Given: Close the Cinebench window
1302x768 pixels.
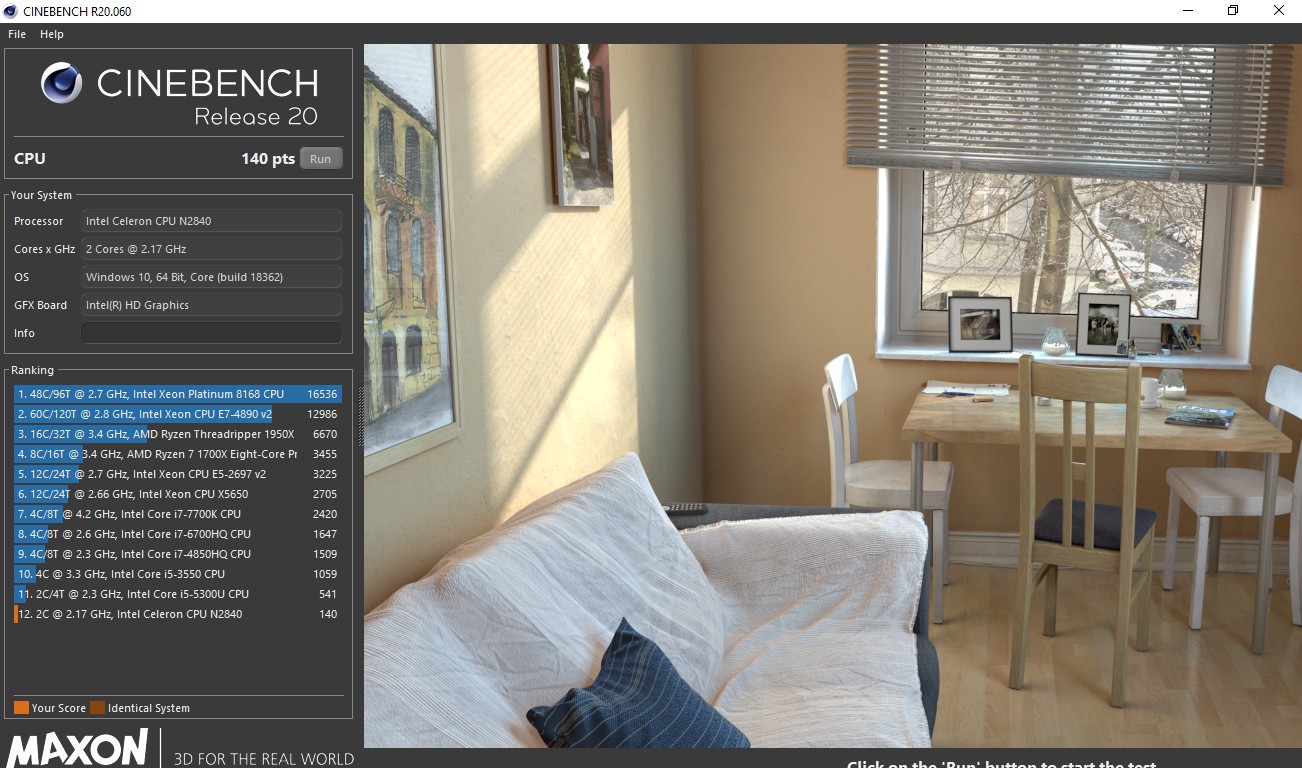Looking at the screenshot, I should 1279,11.
